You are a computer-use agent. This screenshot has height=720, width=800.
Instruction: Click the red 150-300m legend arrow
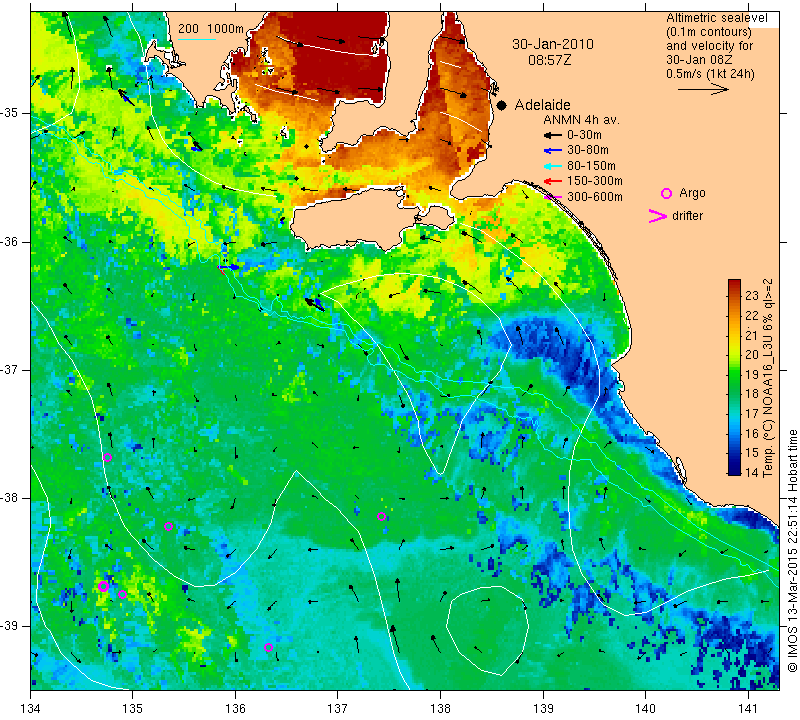[x=552, y=181]
